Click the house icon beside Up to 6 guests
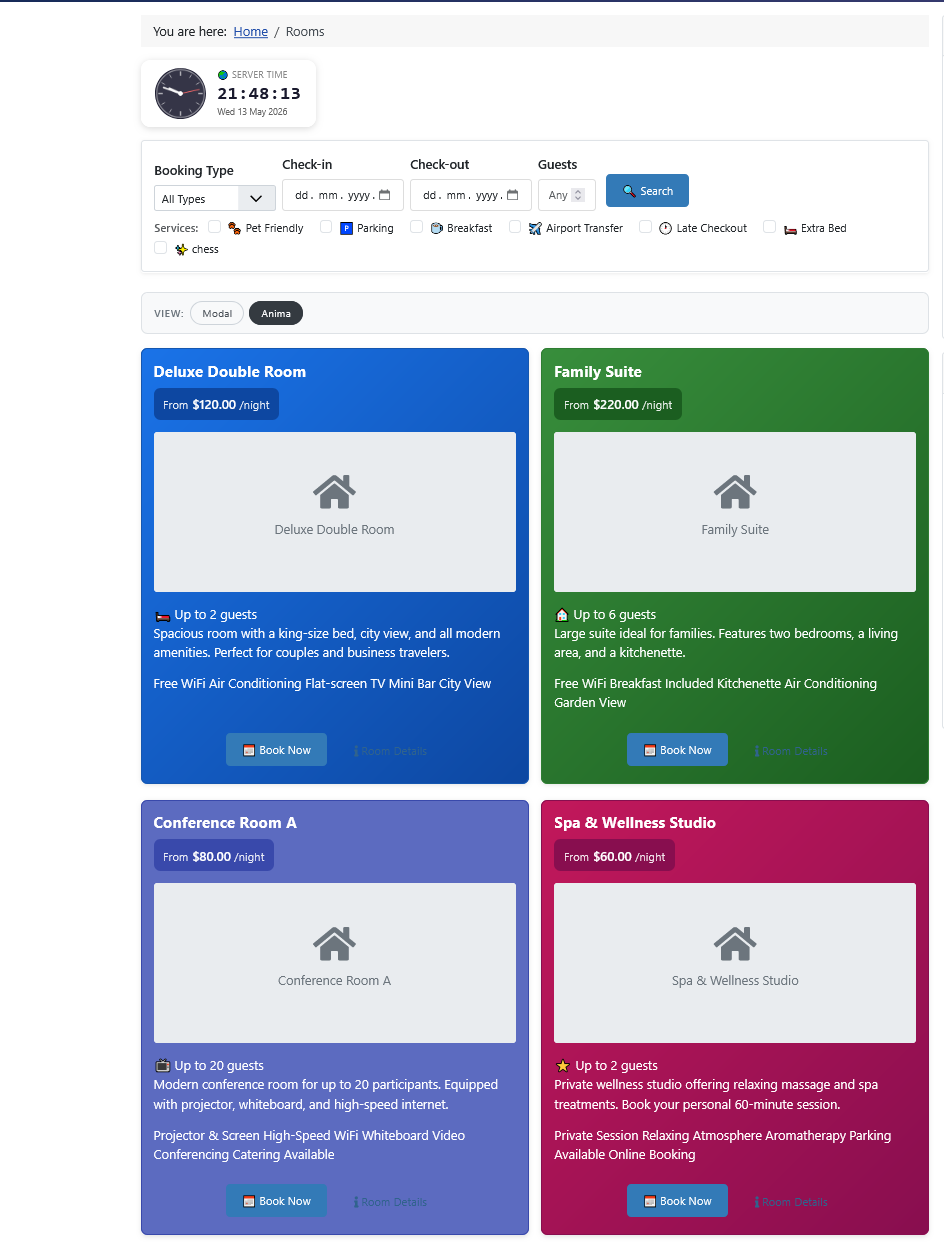944x1243 pixels. (562, 615)
